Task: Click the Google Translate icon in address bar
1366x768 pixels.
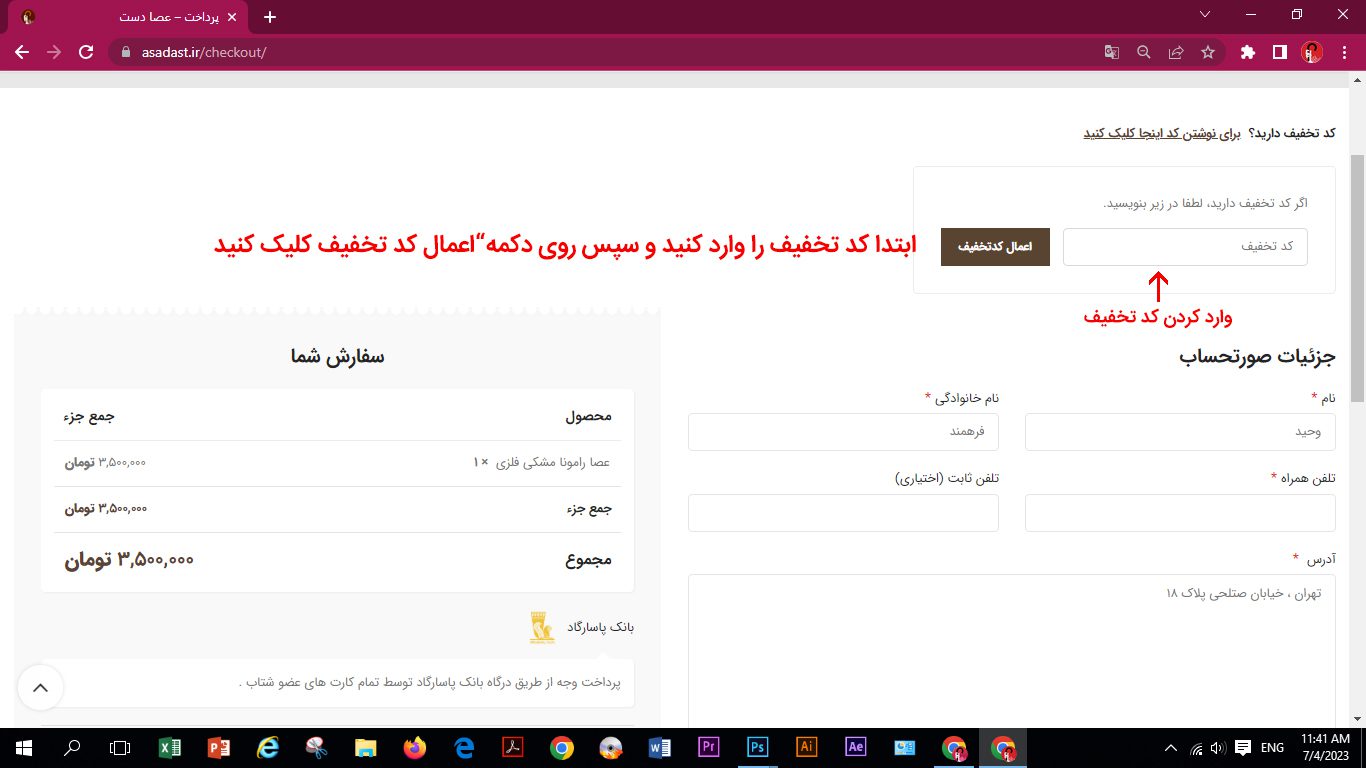Action: 1111,52
